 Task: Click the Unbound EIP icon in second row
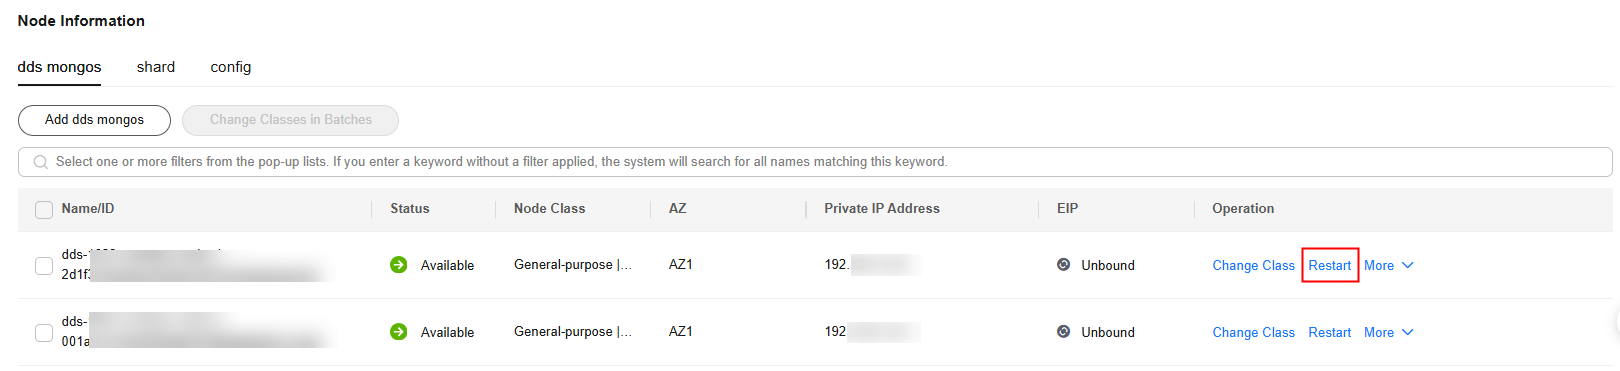pos(1064,332)
